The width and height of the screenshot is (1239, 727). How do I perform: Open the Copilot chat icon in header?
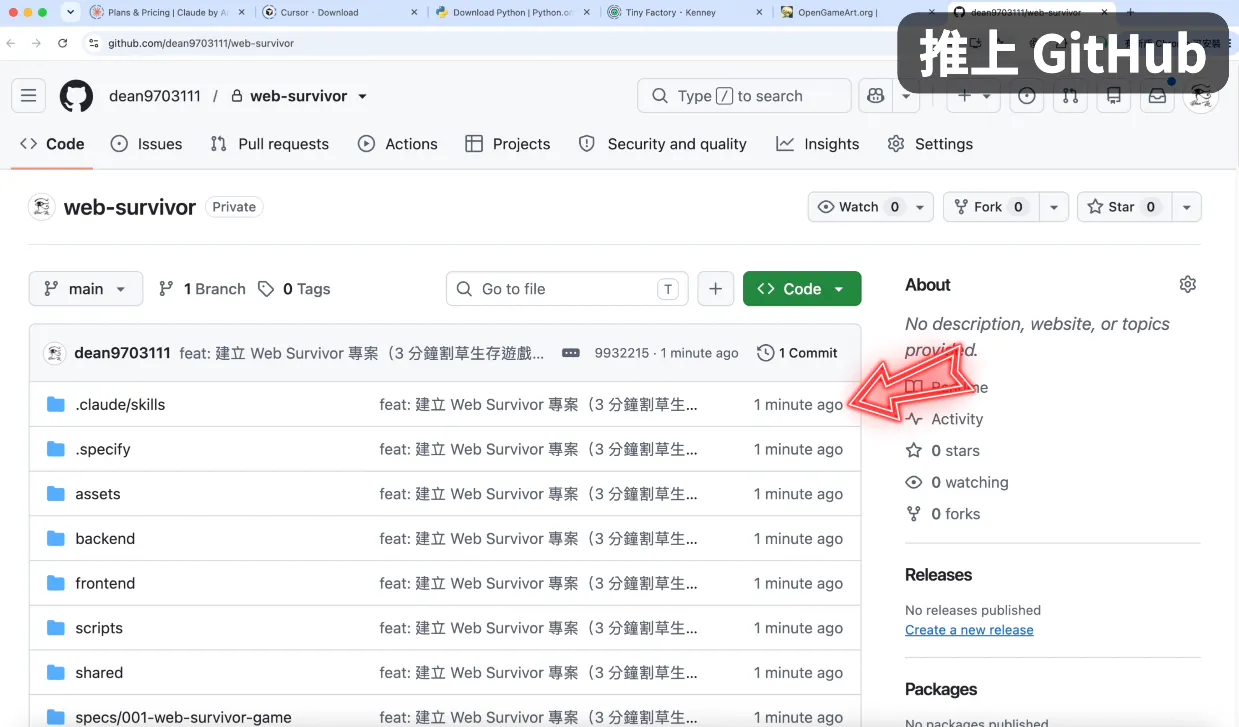tap(876, 96)
